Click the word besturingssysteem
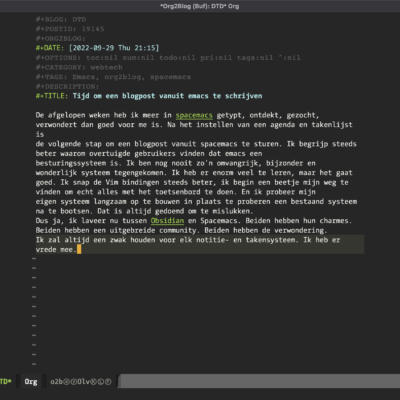Image resolution: width=400 pixels, height=400 pixels. (x=71, y=163)
